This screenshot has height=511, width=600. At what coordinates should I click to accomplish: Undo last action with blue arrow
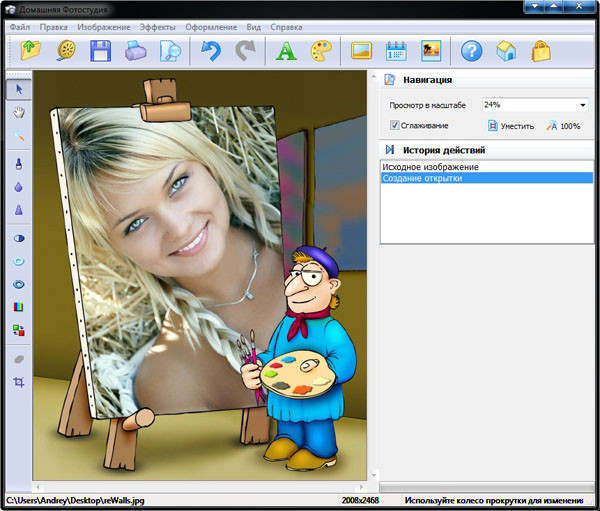point(209,51)
